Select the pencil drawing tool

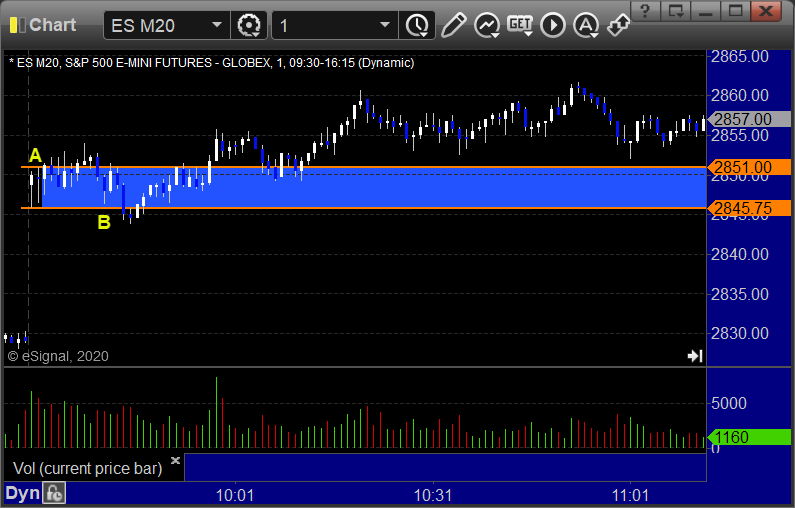point(453,25)
